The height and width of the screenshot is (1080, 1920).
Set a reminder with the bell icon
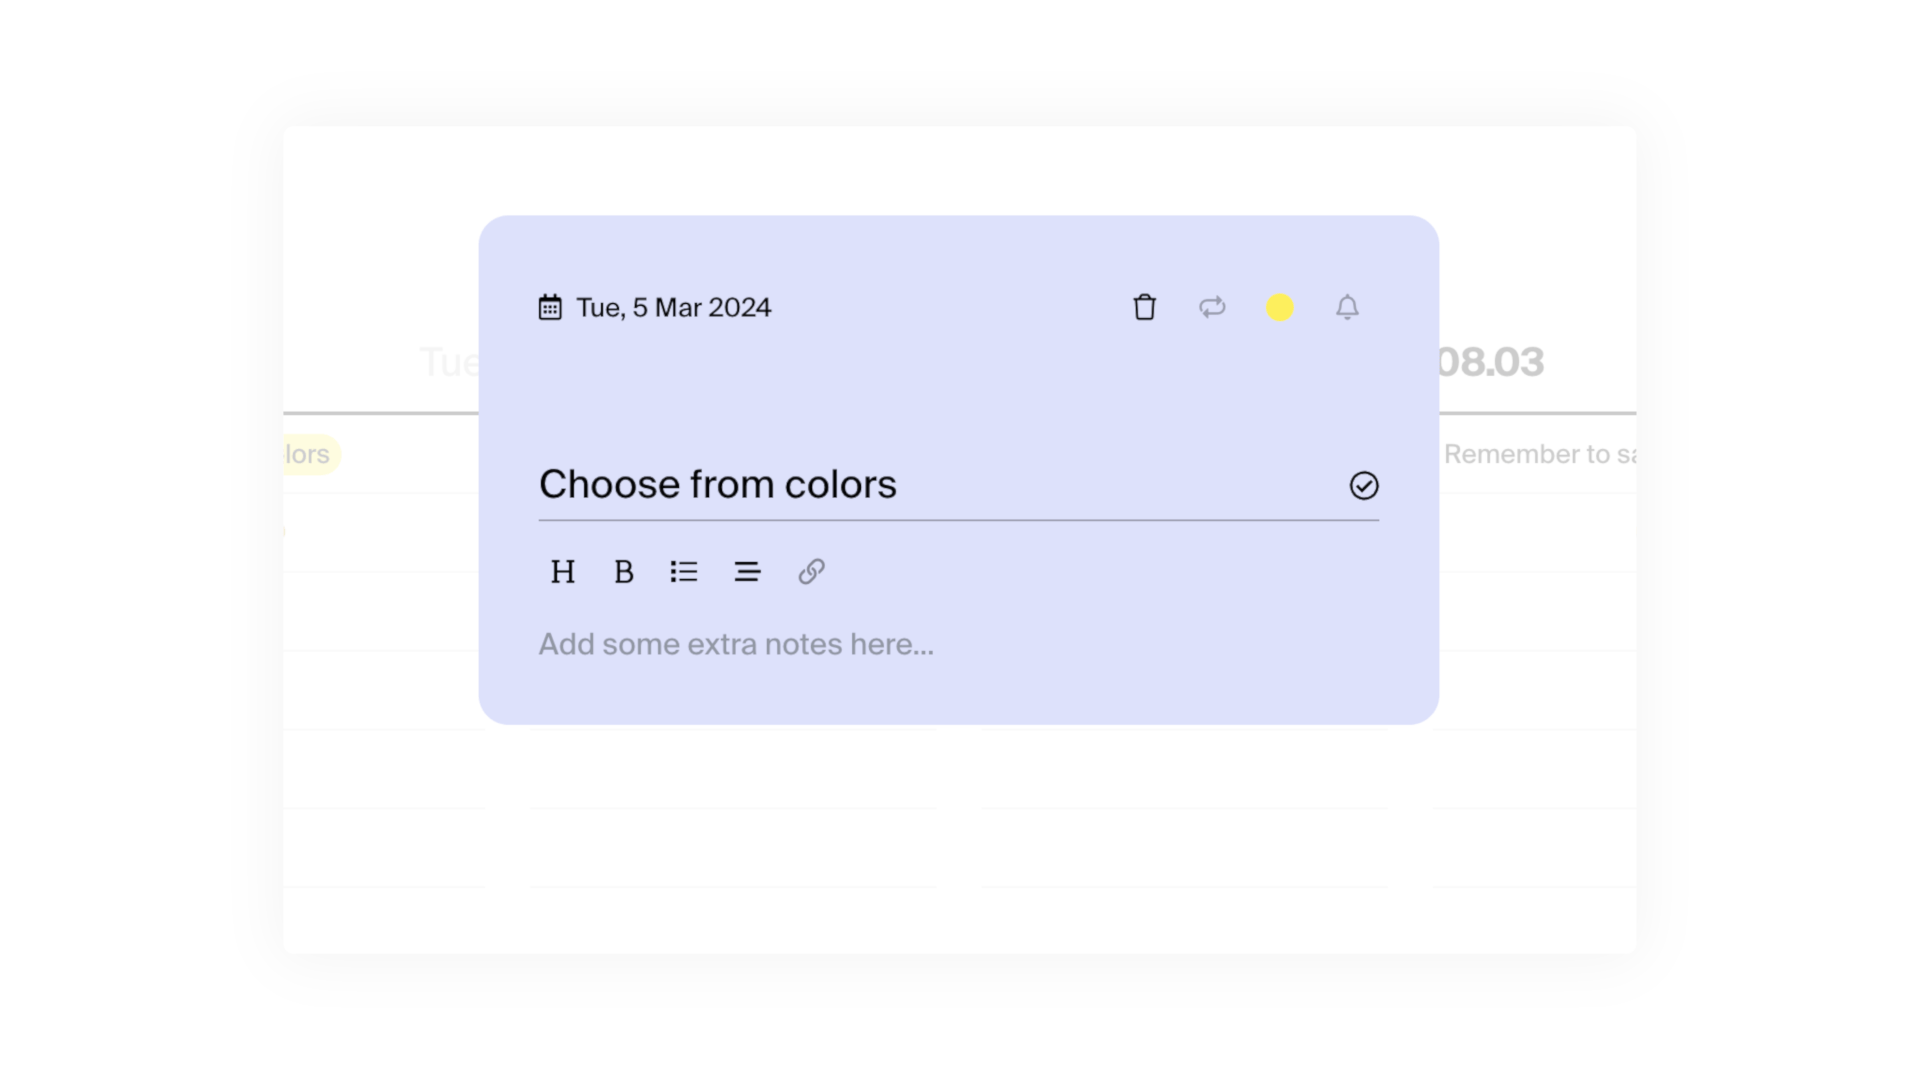(x=1347, y=307)
